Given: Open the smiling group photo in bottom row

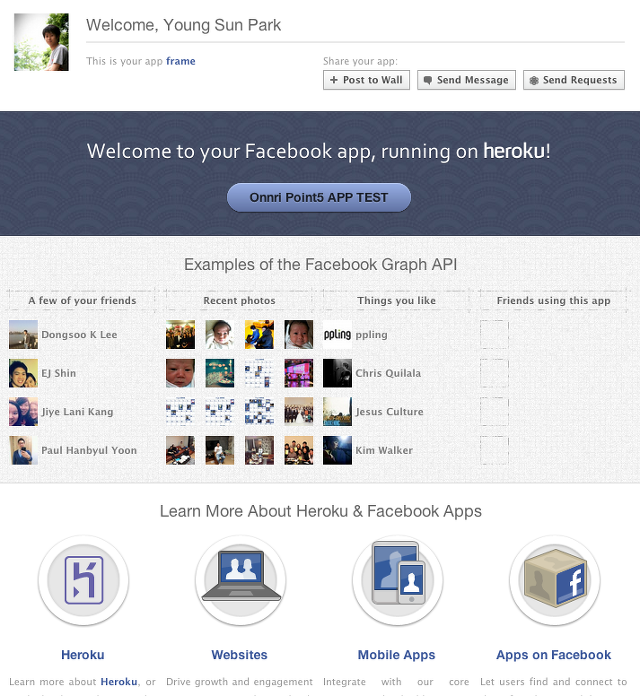Looking at the screenshot, I should tap(299, 450).
